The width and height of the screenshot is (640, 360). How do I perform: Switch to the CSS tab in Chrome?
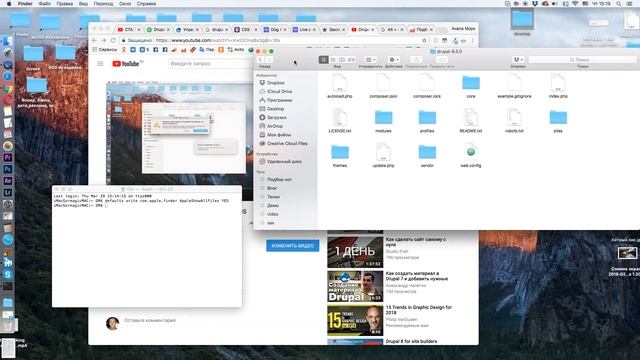tap(245, 29)
